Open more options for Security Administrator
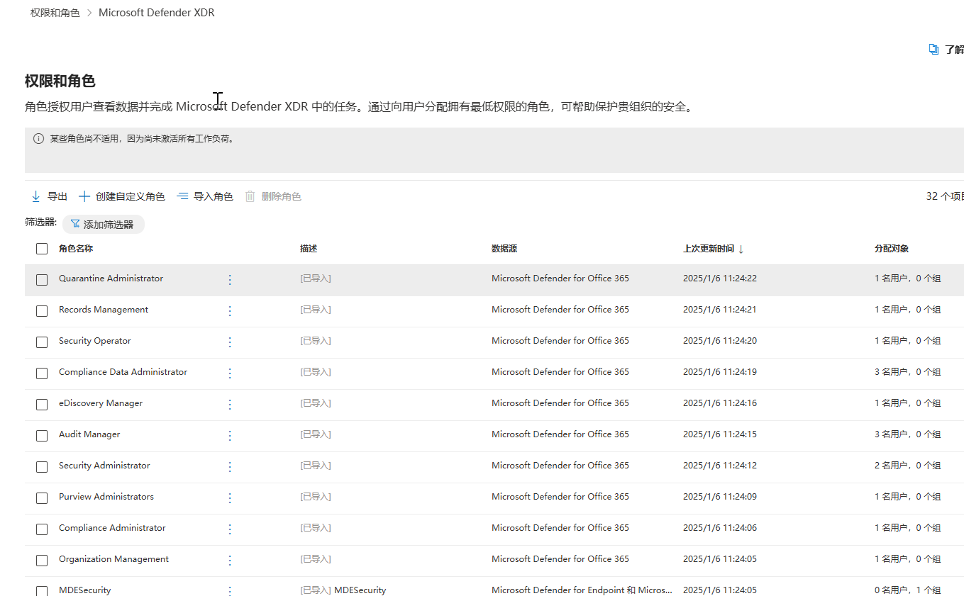 [230, 467]
